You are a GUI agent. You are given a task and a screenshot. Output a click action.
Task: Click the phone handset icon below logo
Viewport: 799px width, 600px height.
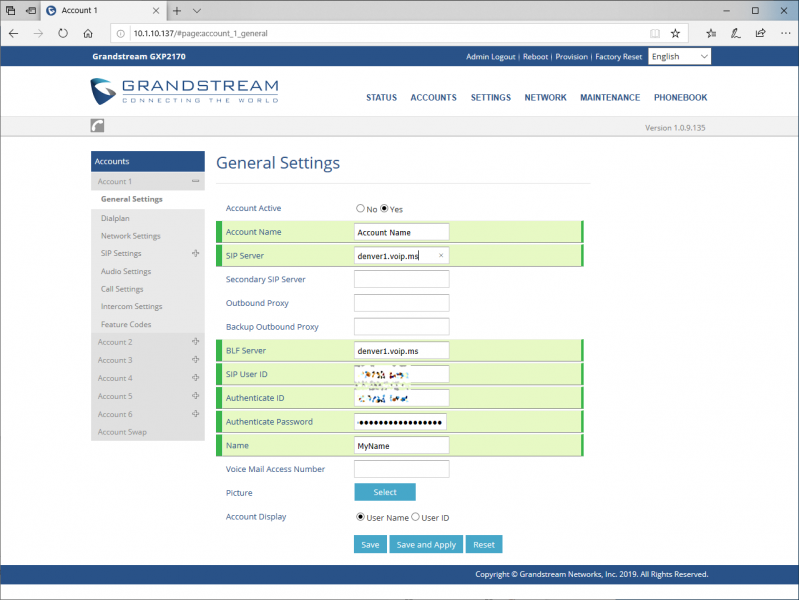[97, 125]
